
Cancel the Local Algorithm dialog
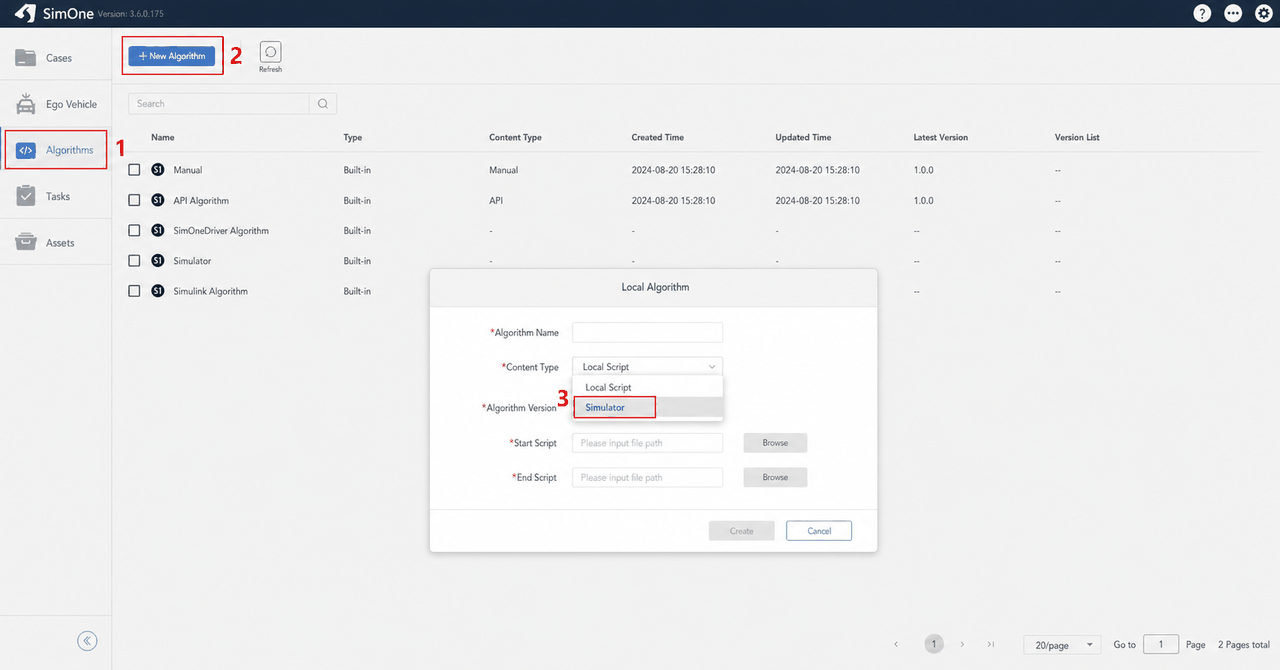[x=819, y=531]
